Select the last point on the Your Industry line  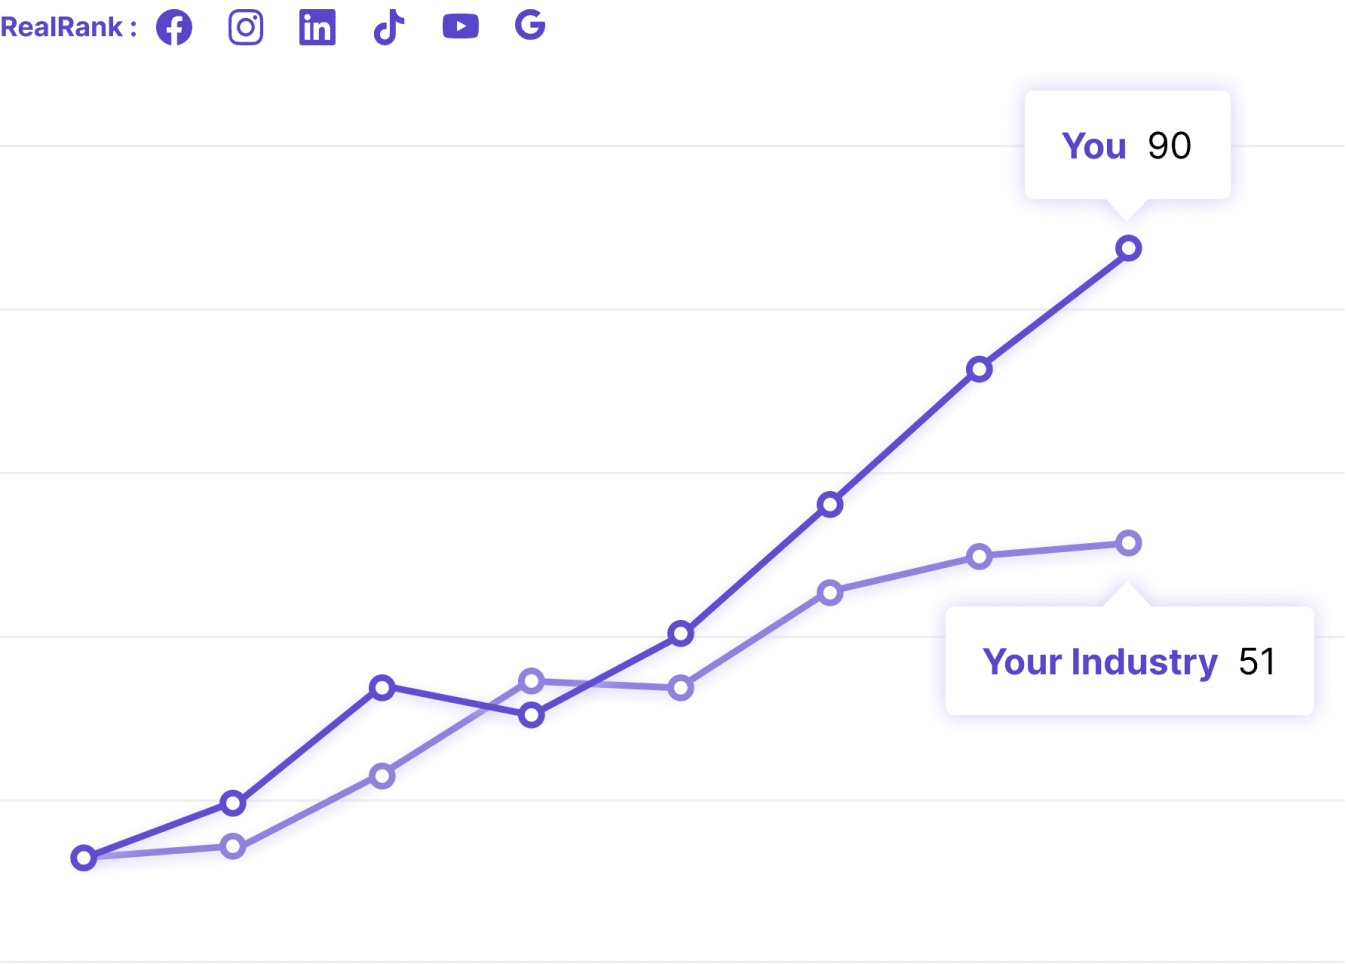(x=1129, y=543)
